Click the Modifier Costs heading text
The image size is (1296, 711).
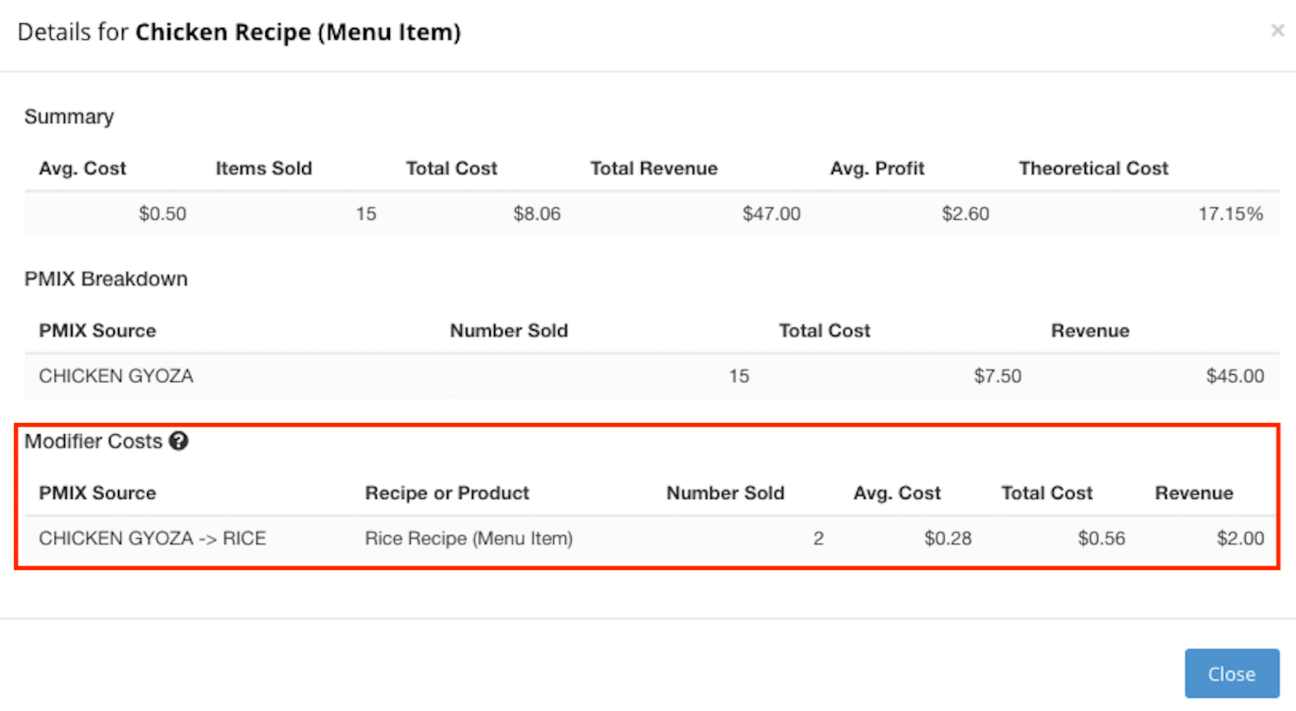pyautogui.click(x=93, y=441)
